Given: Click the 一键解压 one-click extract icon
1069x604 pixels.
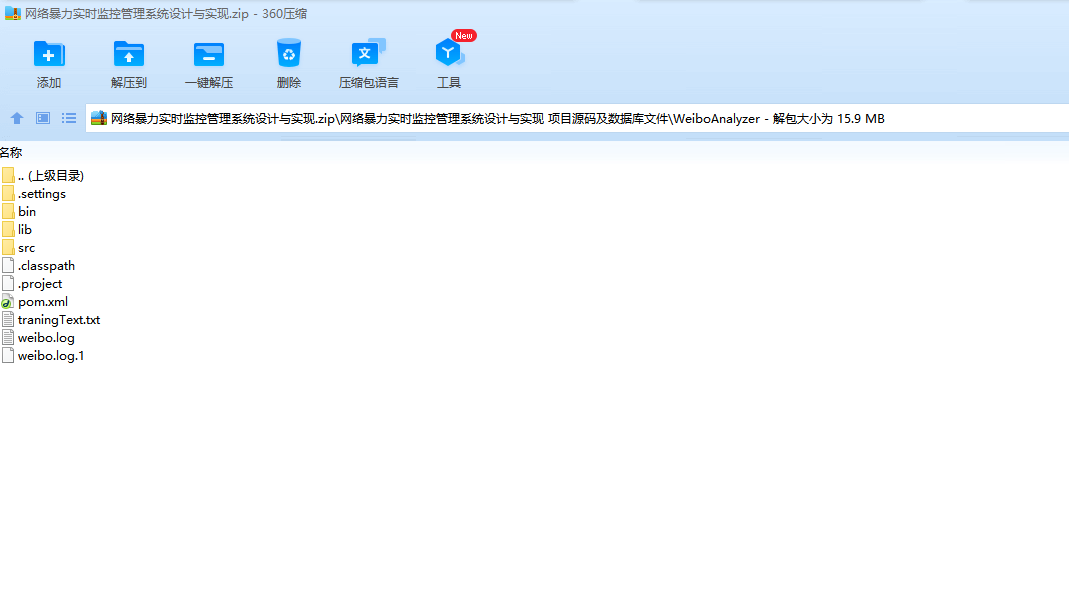Looking at the screenshot, I should 209,54.
